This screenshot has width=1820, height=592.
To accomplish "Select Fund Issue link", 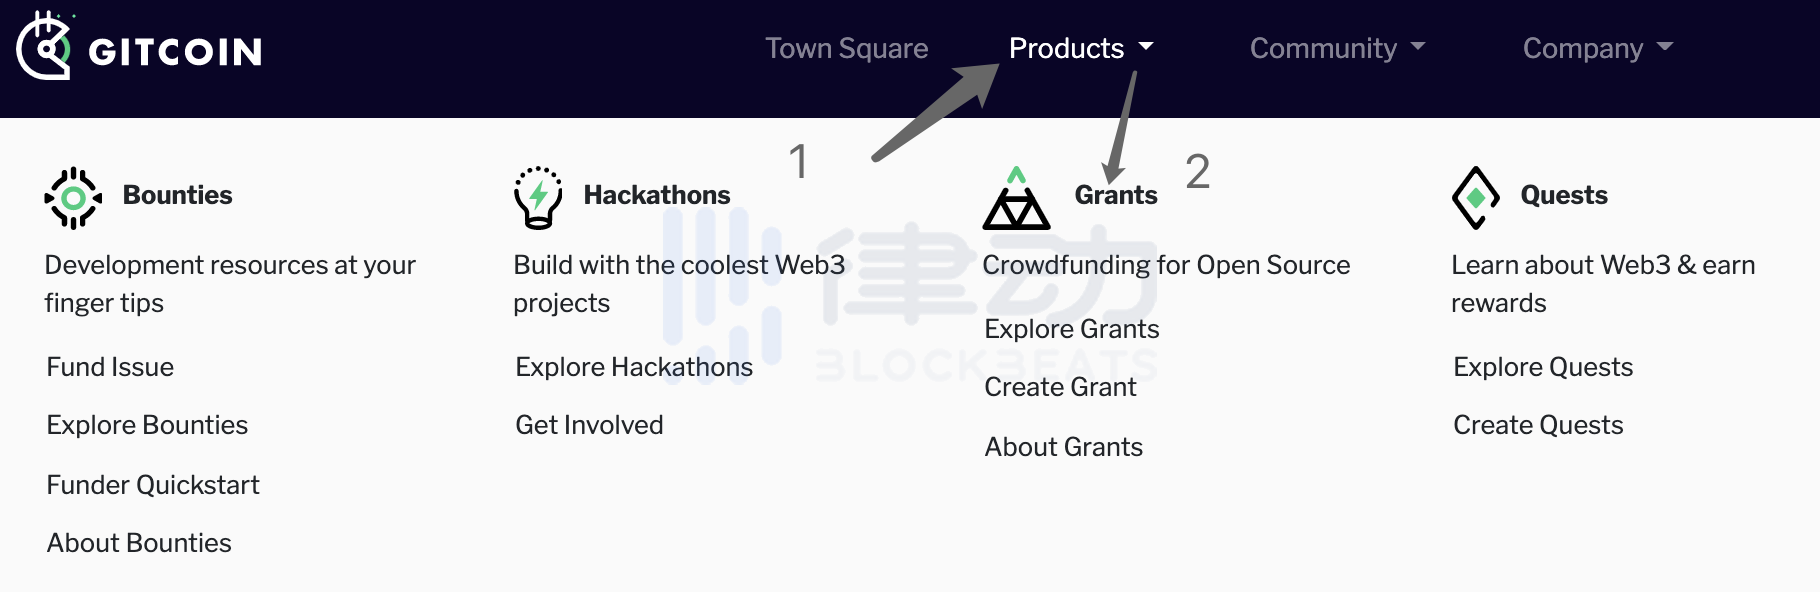I will pos(110,367).
